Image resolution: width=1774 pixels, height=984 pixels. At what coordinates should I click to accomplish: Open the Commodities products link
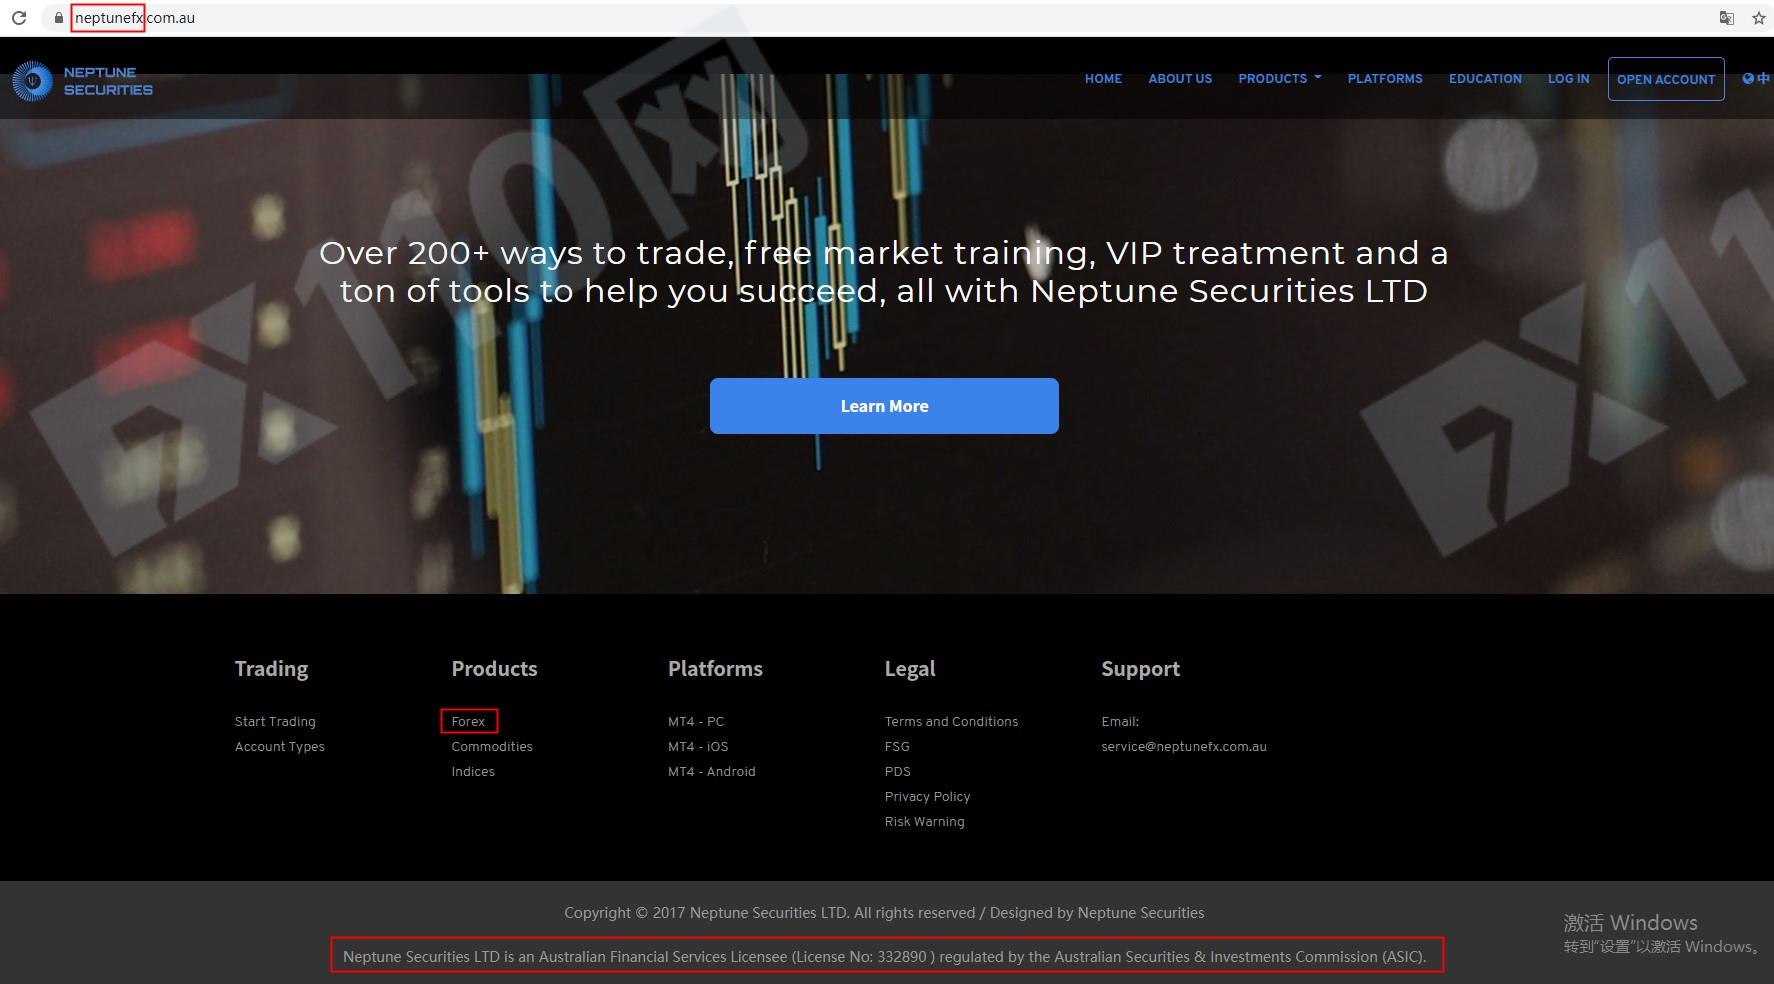[x=492, y=746]
